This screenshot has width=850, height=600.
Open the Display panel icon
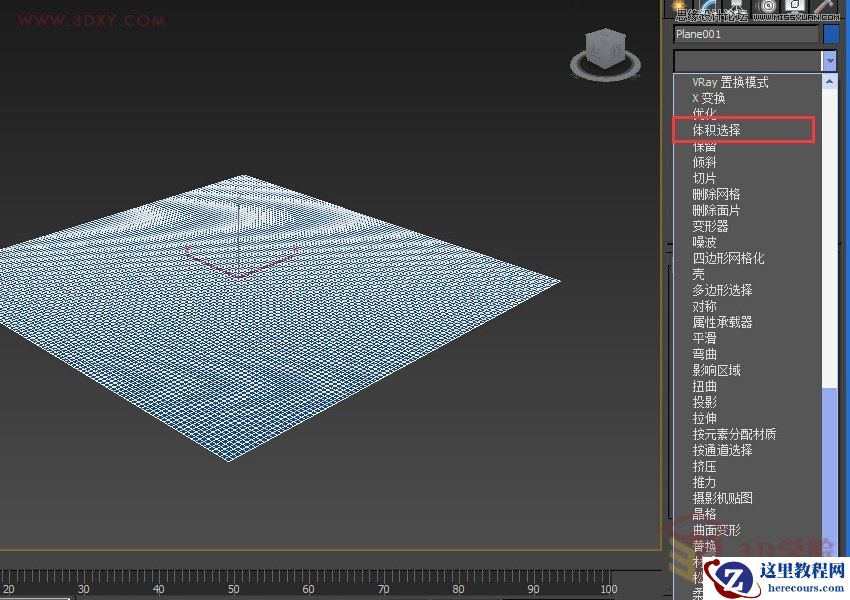(794, 8)
